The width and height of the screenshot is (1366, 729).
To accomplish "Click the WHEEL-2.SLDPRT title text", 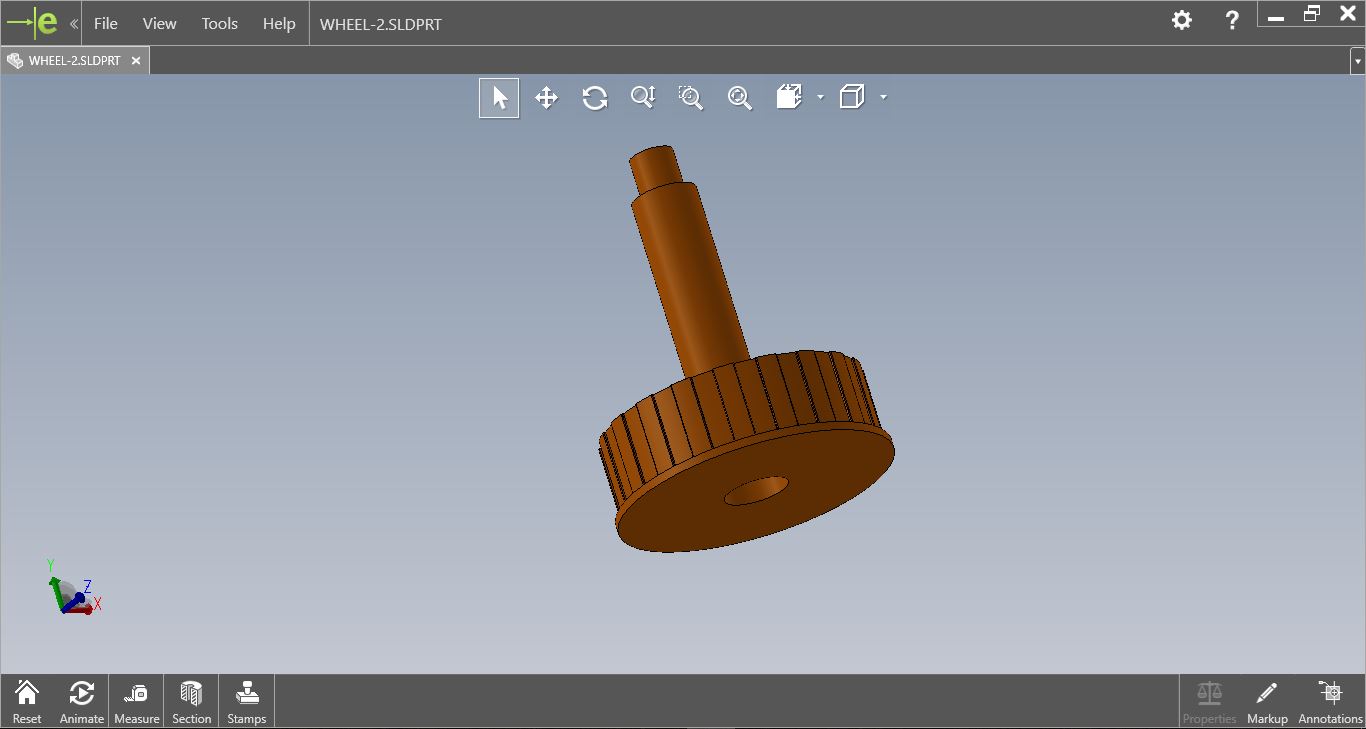I will (381, 24).
